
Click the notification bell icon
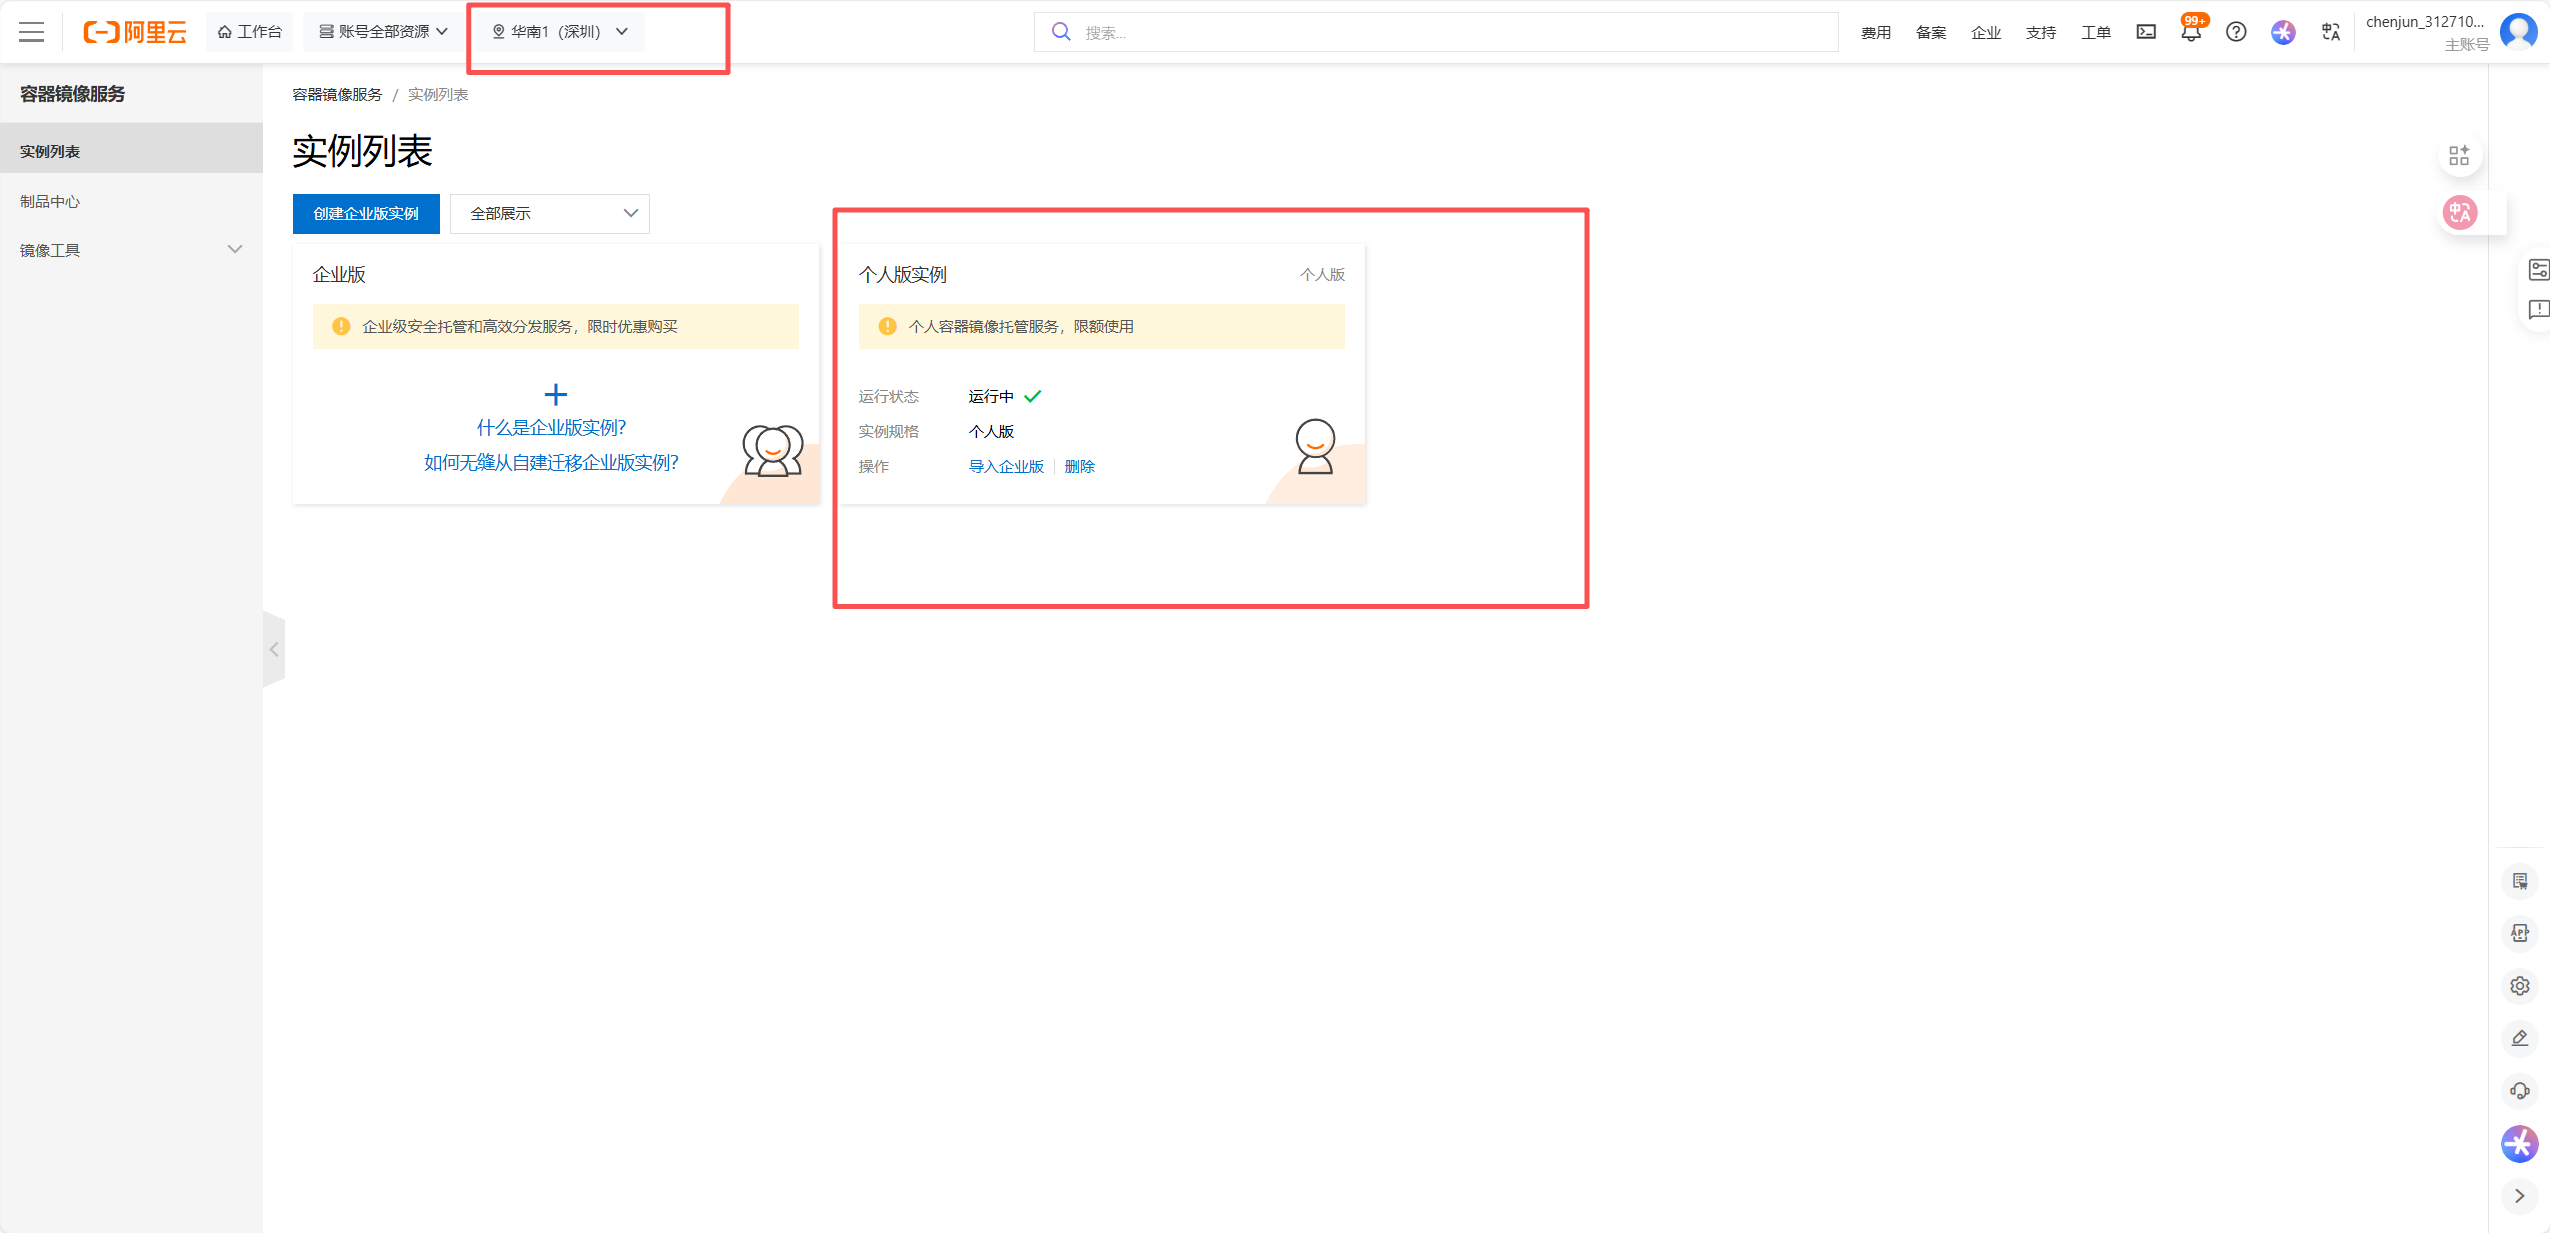click(2190, 33)
